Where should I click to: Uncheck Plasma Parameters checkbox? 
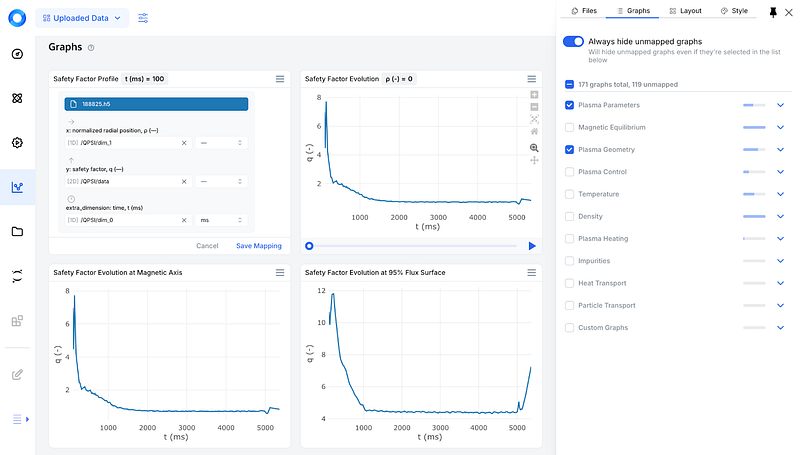(569, 105)
